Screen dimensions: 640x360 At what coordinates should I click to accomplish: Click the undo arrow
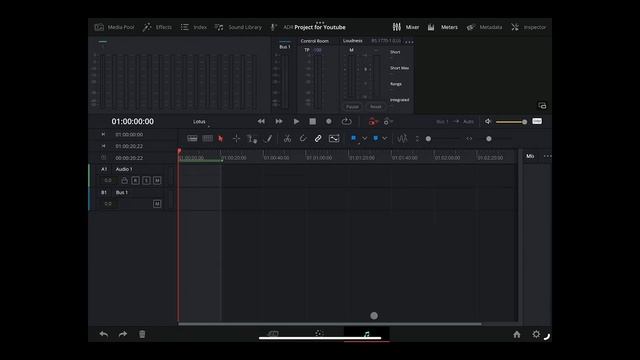[x=104, y=334]
